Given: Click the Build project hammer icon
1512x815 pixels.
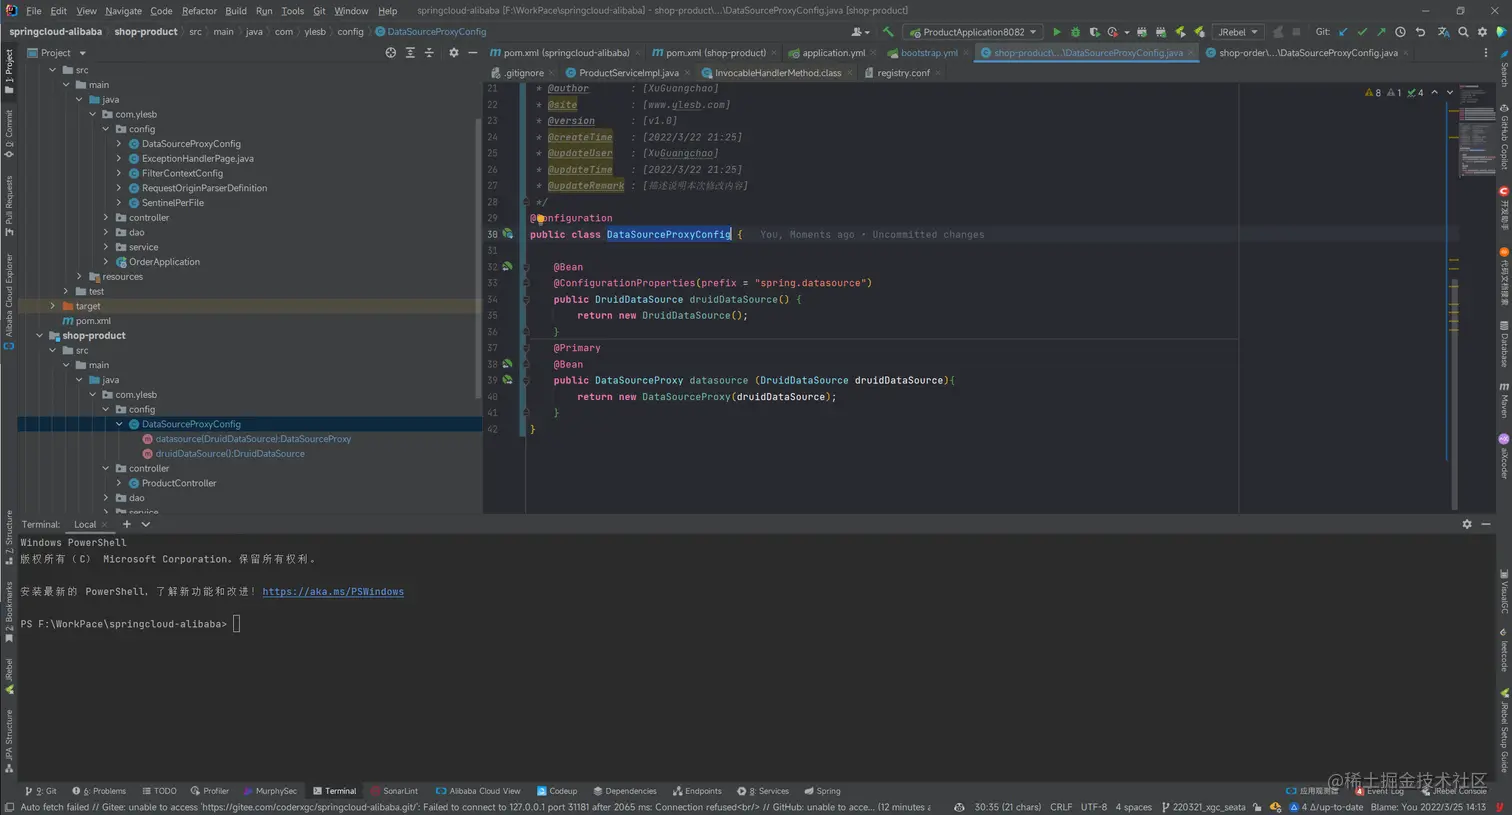Looking at the screenshot, I should 887,32.
